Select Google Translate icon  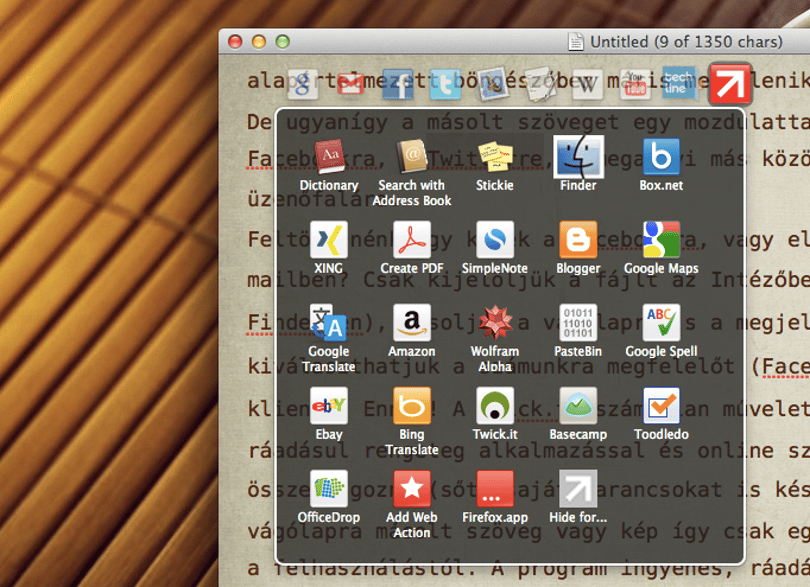pos(329,322)
